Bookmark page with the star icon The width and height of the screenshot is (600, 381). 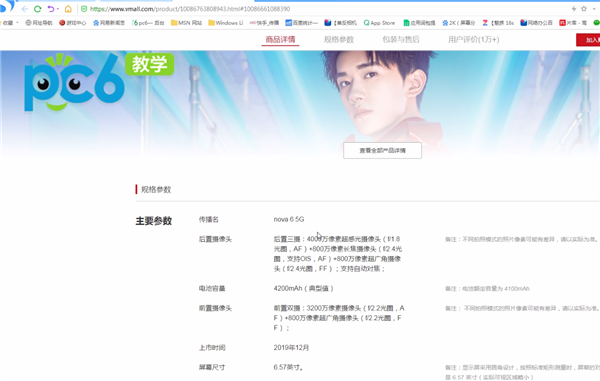tap(584, 8)
